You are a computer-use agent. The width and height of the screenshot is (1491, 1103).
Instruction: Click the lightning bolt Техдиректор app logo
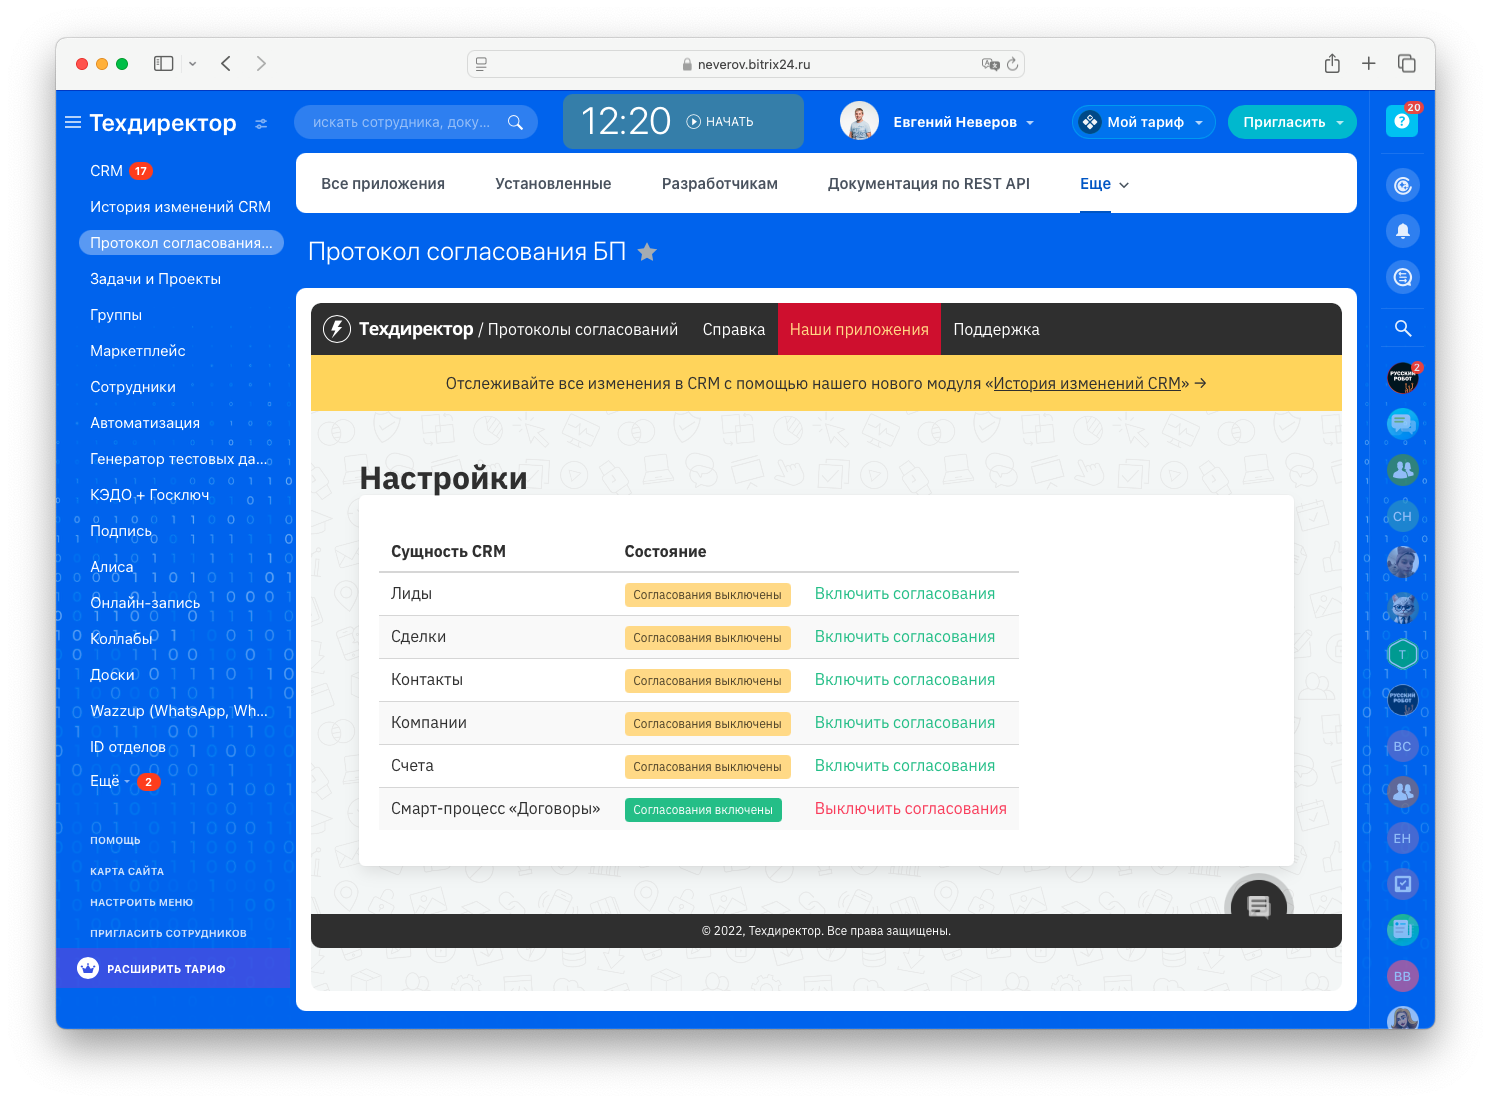pos(337,329)
